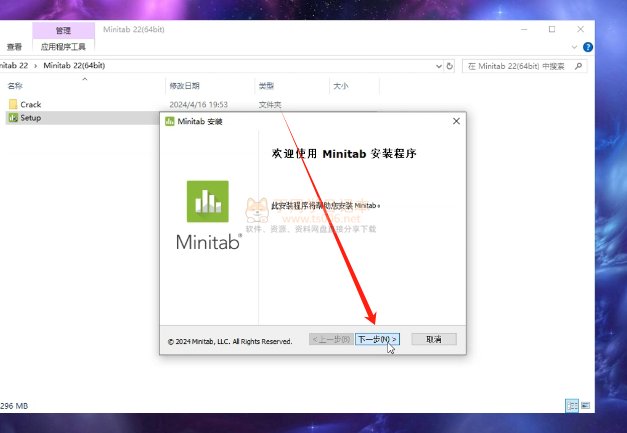This screenshot has width=627, height=433.
Task: Expand the Explorer ribbon chevron
Action: [x=574, y=47]
